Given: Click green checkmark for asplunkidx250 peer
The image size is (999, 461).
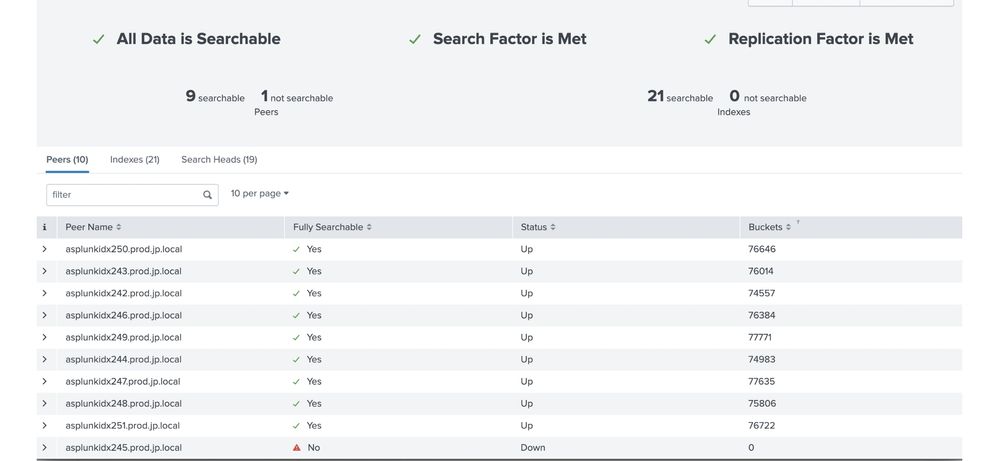Looking at the screenshot, I should coord(297,249).
